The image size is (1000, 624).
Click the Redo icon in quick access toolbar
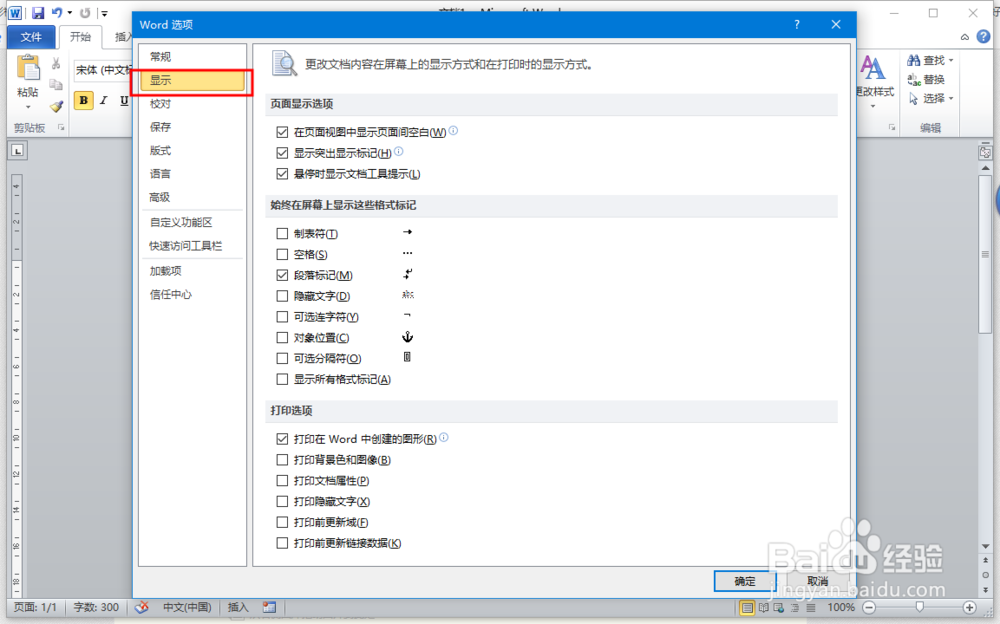85,13
